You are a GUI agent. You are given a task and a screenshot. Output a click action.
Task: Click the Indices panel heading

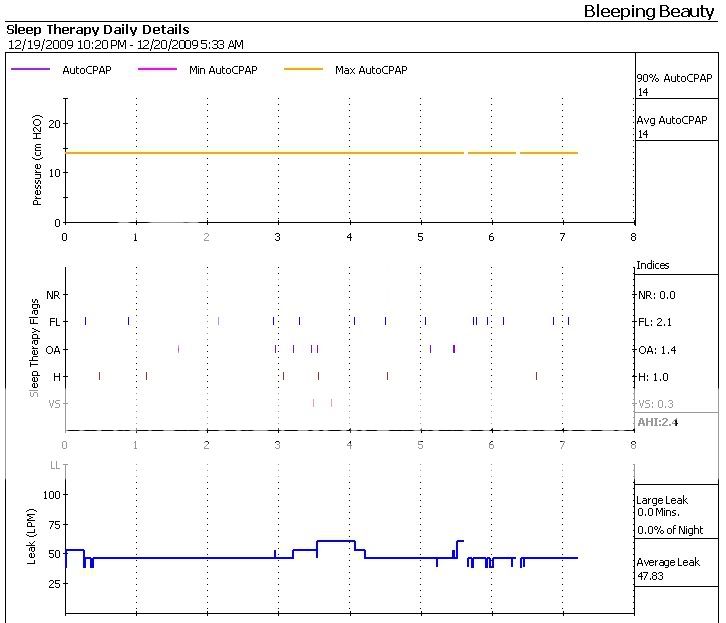click(653, 265)
